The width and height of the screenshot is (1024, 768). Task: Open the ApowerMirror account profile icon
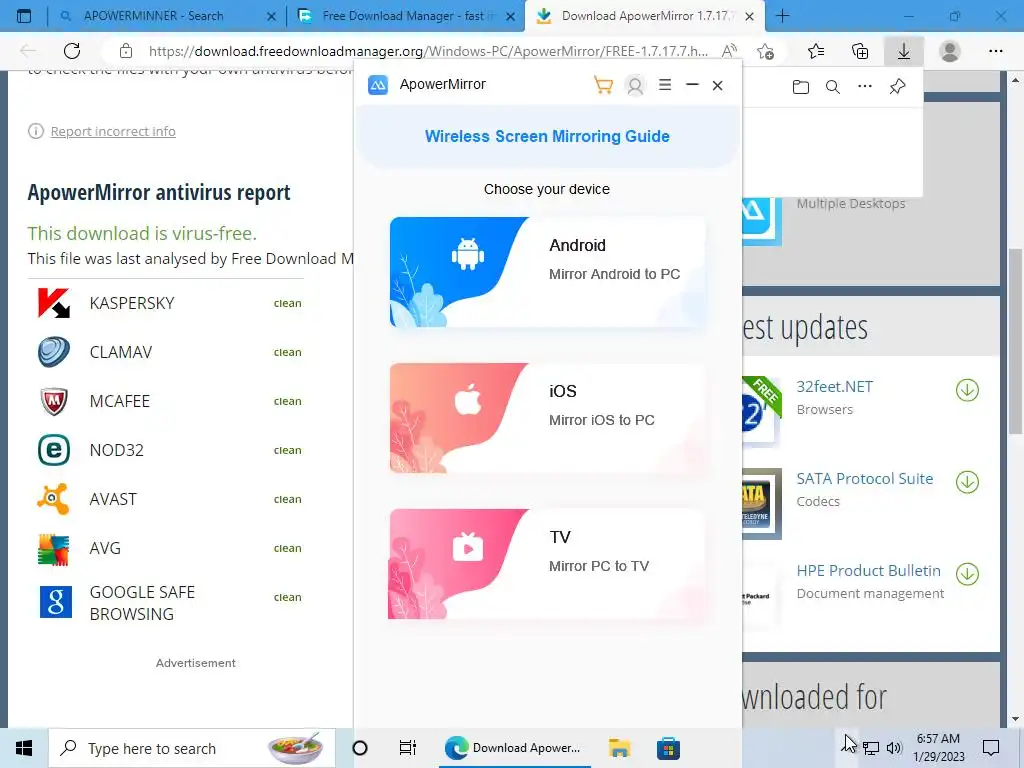click(635, 85)
